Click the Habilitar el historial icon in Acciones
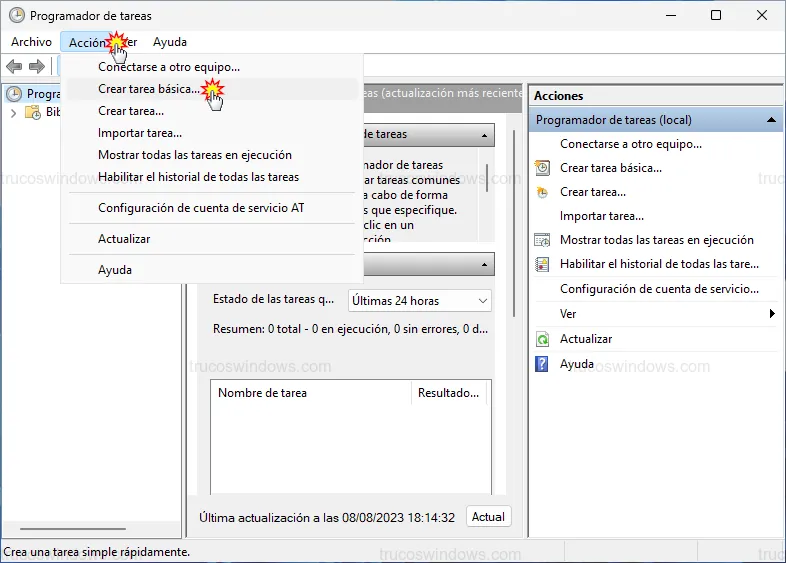 click(542, 265)
